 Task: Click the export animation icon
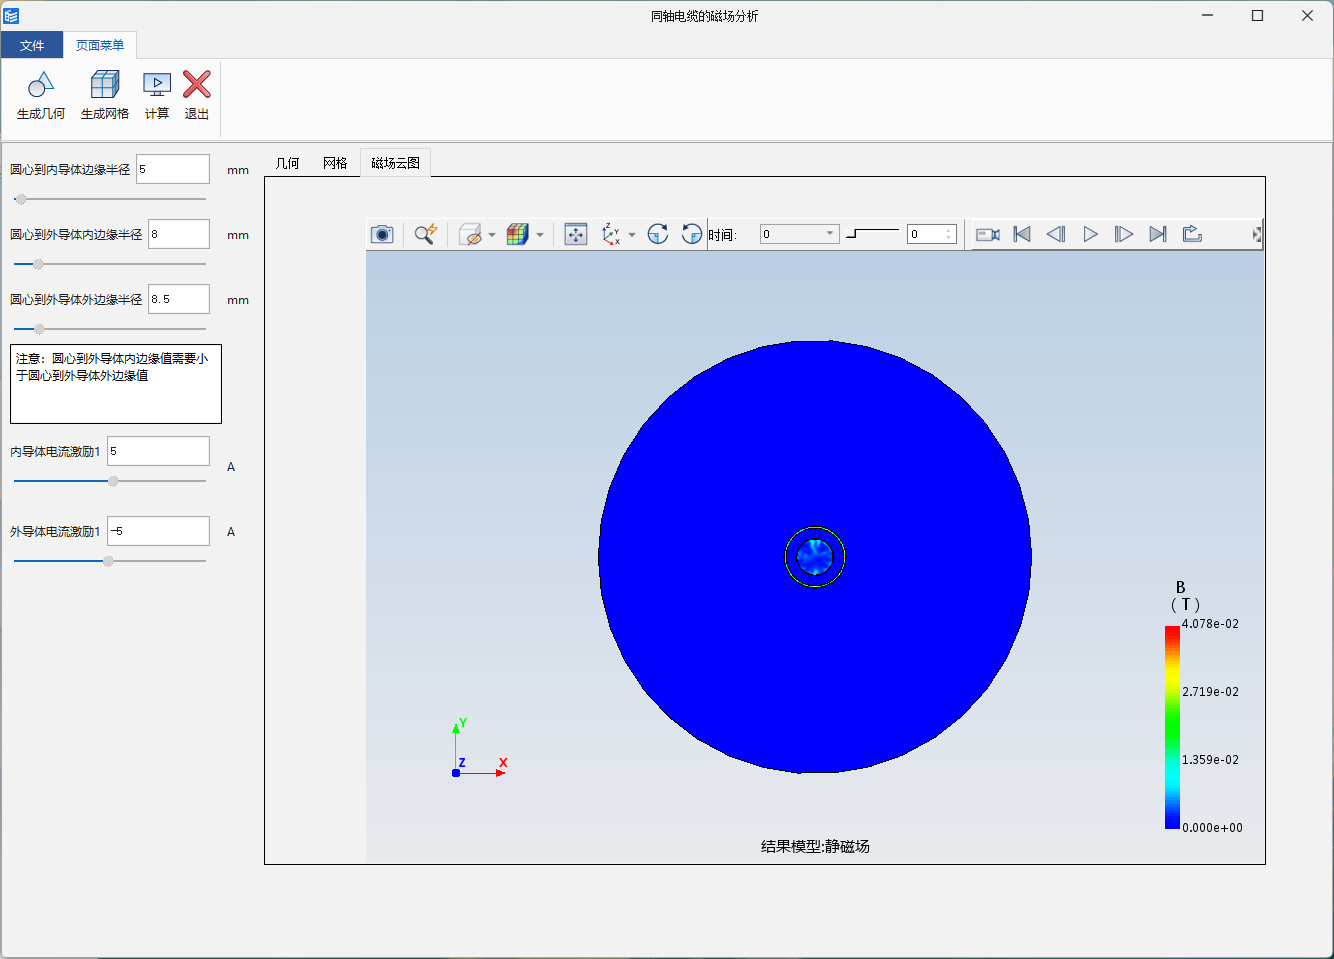(1192, 234)
